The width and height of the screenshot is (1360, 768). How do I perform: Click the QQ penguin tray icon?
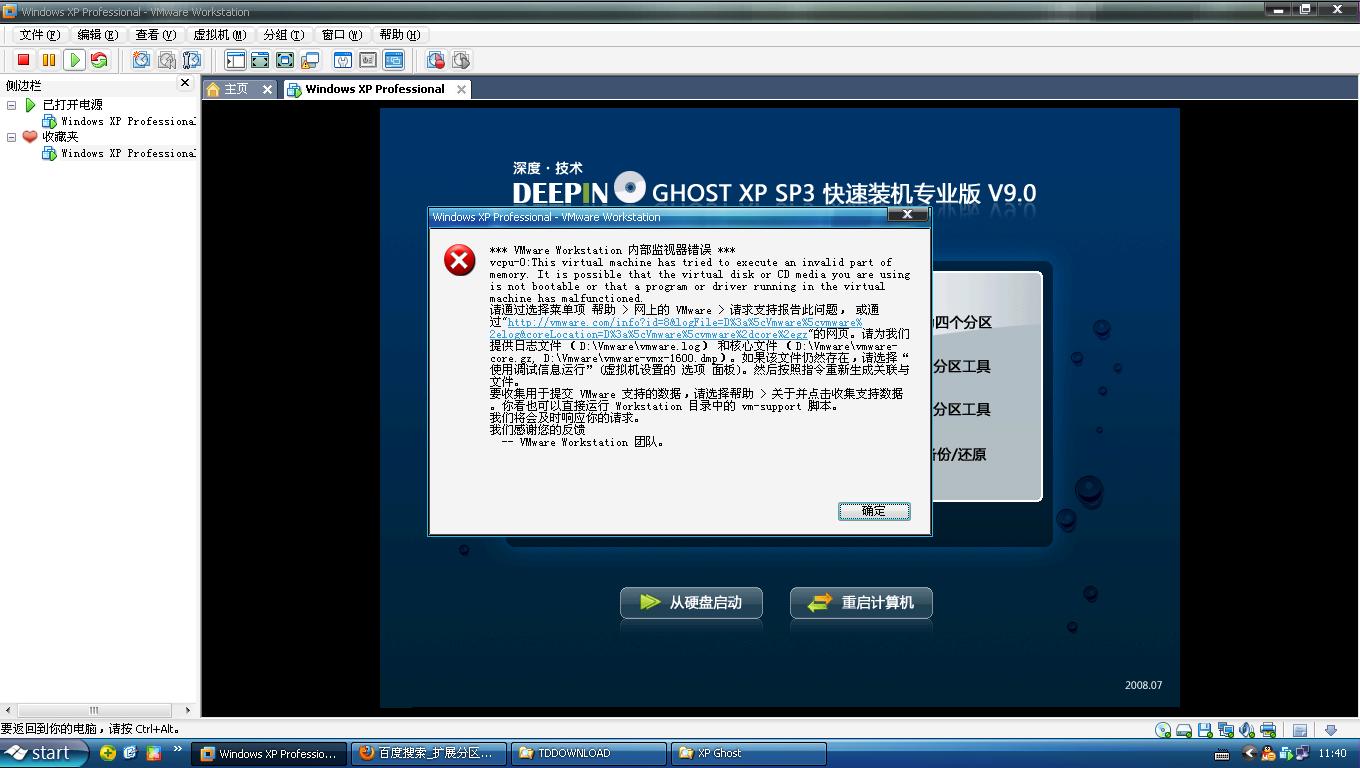point(1268,753)
